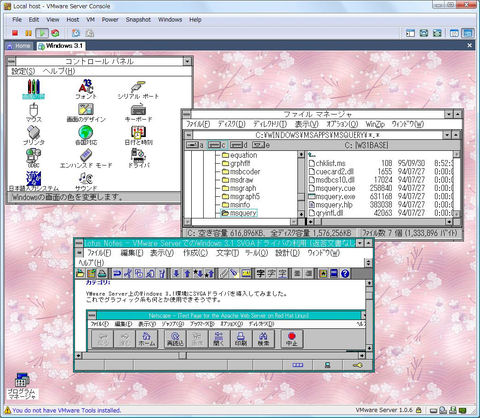Viewport: 480px width, 418px height.
Task: Click the key icon in the Lotus Notes status bar
Action: [358, 365]
